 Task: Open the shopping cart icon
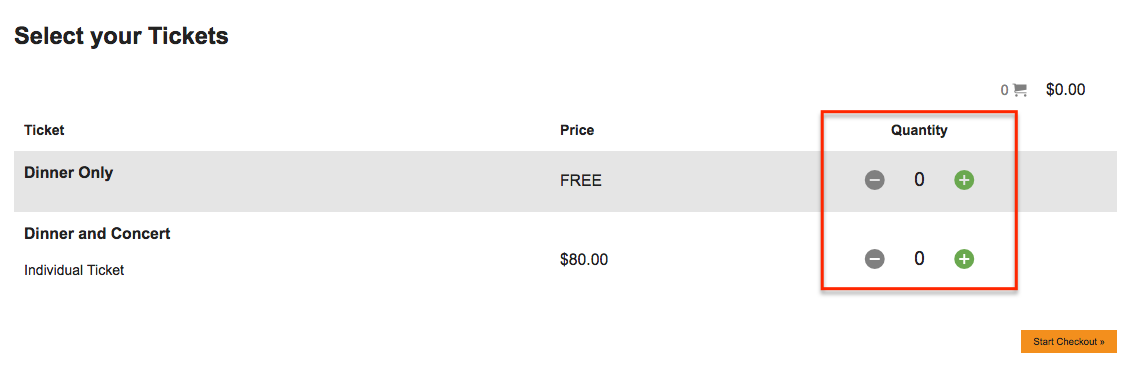click(x=1020, y=90)
